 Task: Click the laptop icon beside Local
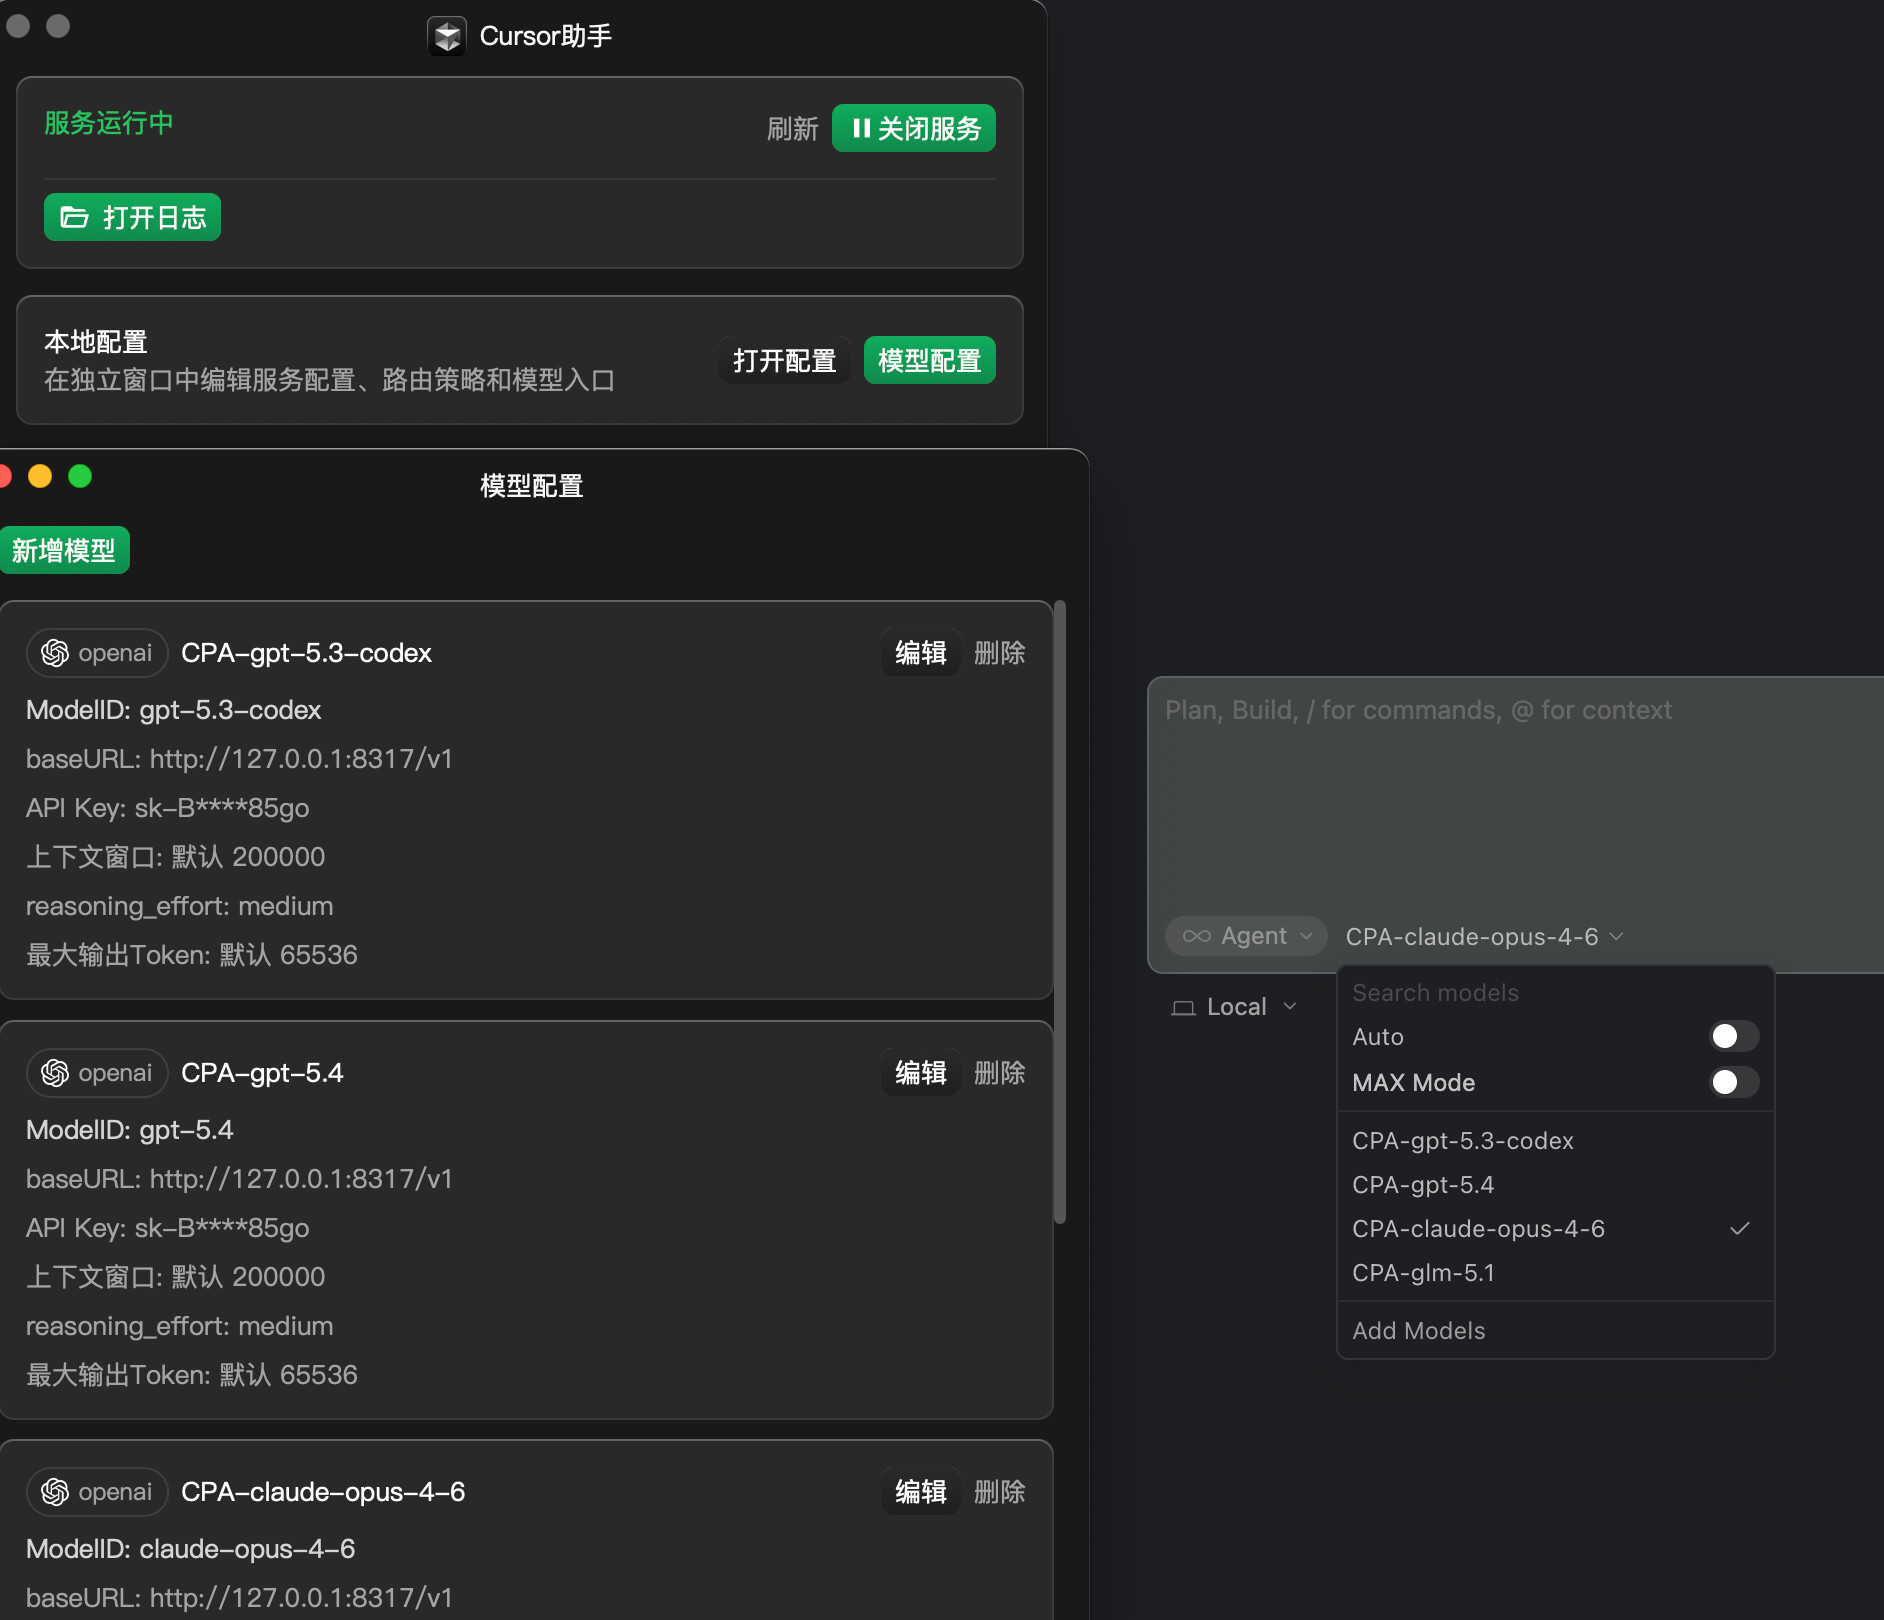point(1183,1007)
